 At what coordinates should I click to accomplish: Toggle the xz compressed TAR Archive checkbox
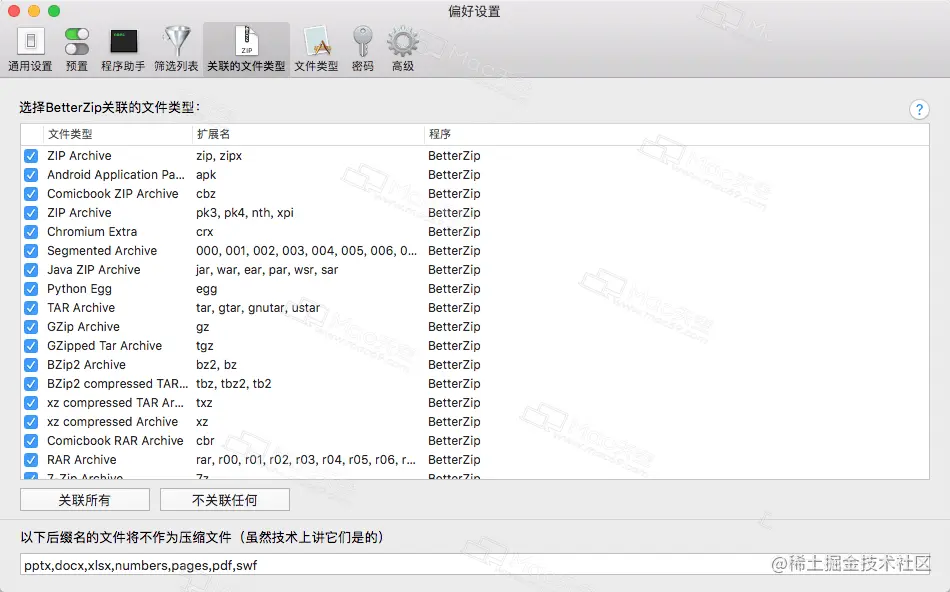point(31,403)
